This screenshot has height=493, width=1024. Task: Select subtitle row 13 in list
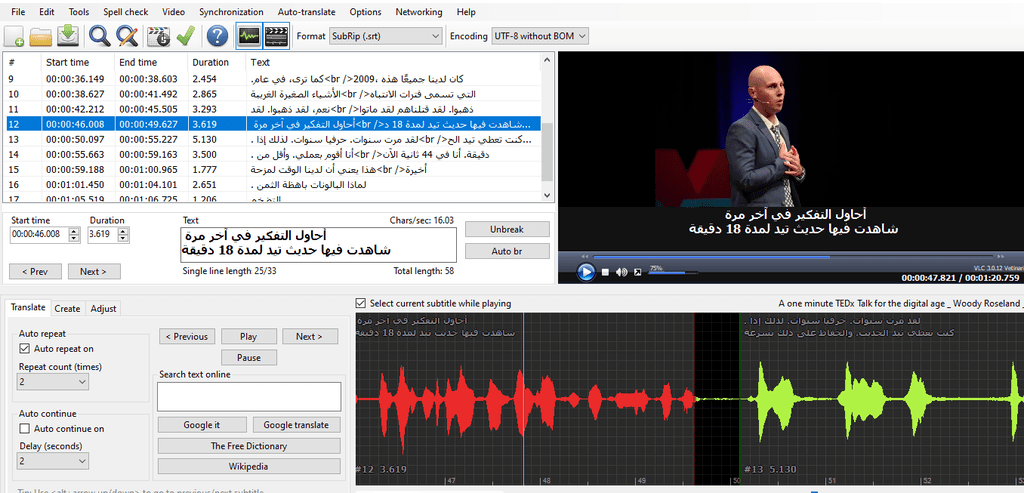click(x=273, y=140)
